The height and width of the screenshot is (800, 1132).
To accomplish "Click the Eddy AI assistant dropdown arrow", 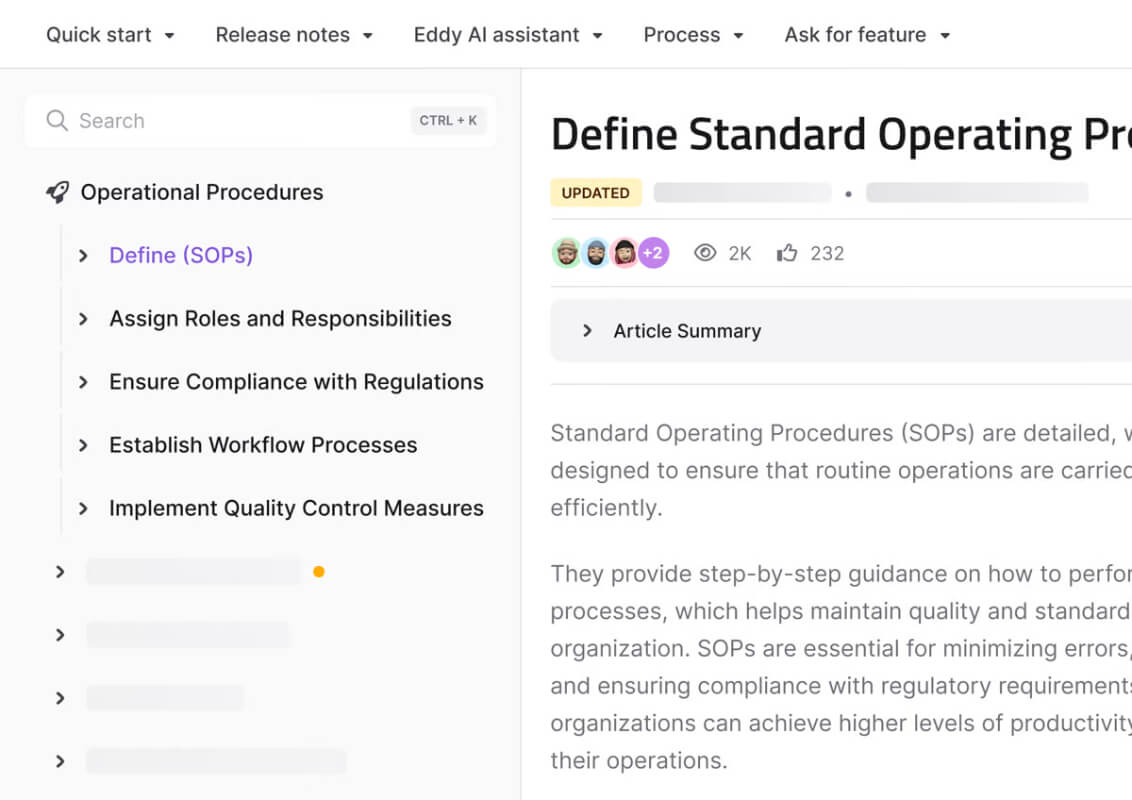I will click(597, 35).
